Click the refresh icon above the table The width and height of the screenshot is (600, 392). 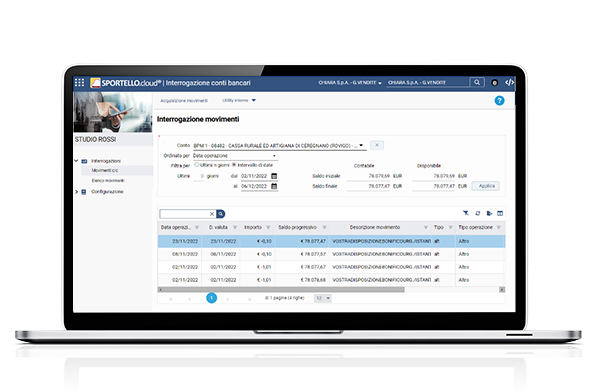(x=478, y=213)
